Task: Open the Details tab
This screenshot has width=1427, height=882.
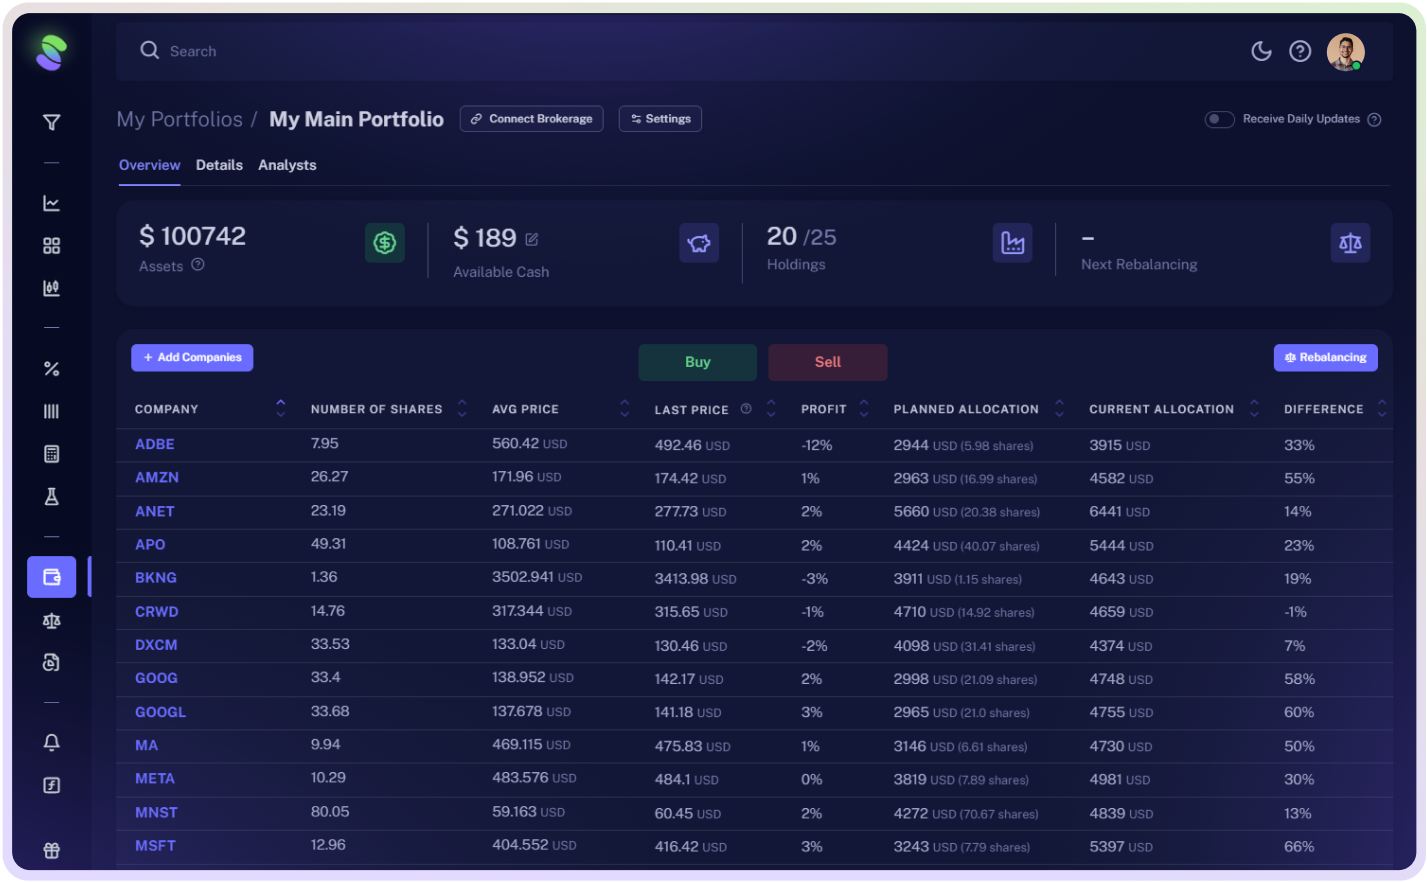Action: 219,165
